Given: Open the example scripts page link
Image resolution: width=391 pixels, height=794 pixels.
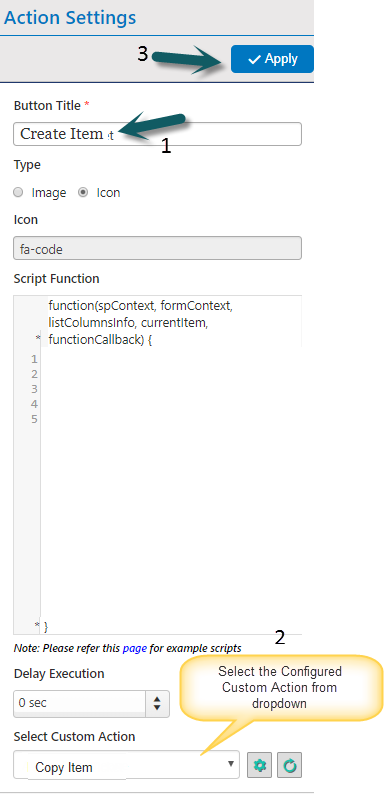Looking at the screenshot, I should [135, 648].
